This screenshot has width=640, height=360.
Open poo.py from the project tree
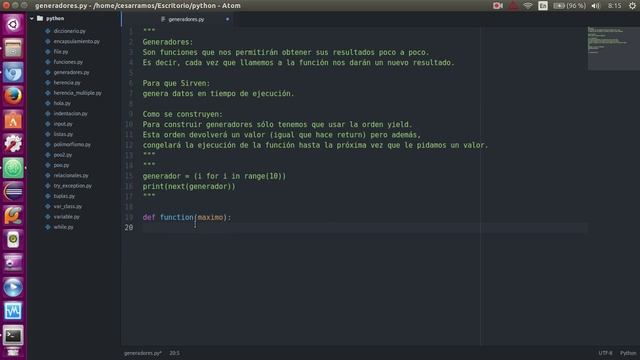(x=61, y=165)
